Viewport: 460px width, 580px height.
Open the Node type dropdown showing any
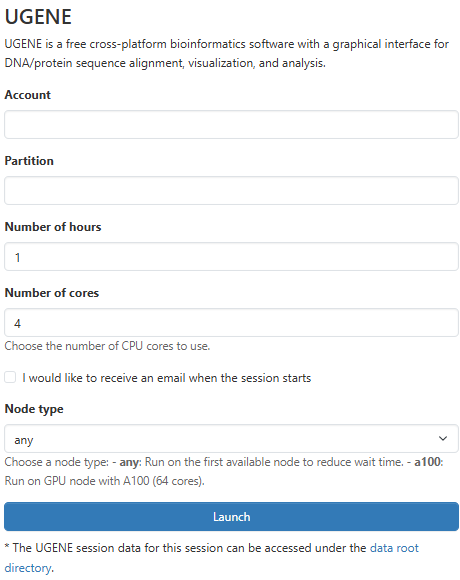pyautogui.click(x=231, y=439)
